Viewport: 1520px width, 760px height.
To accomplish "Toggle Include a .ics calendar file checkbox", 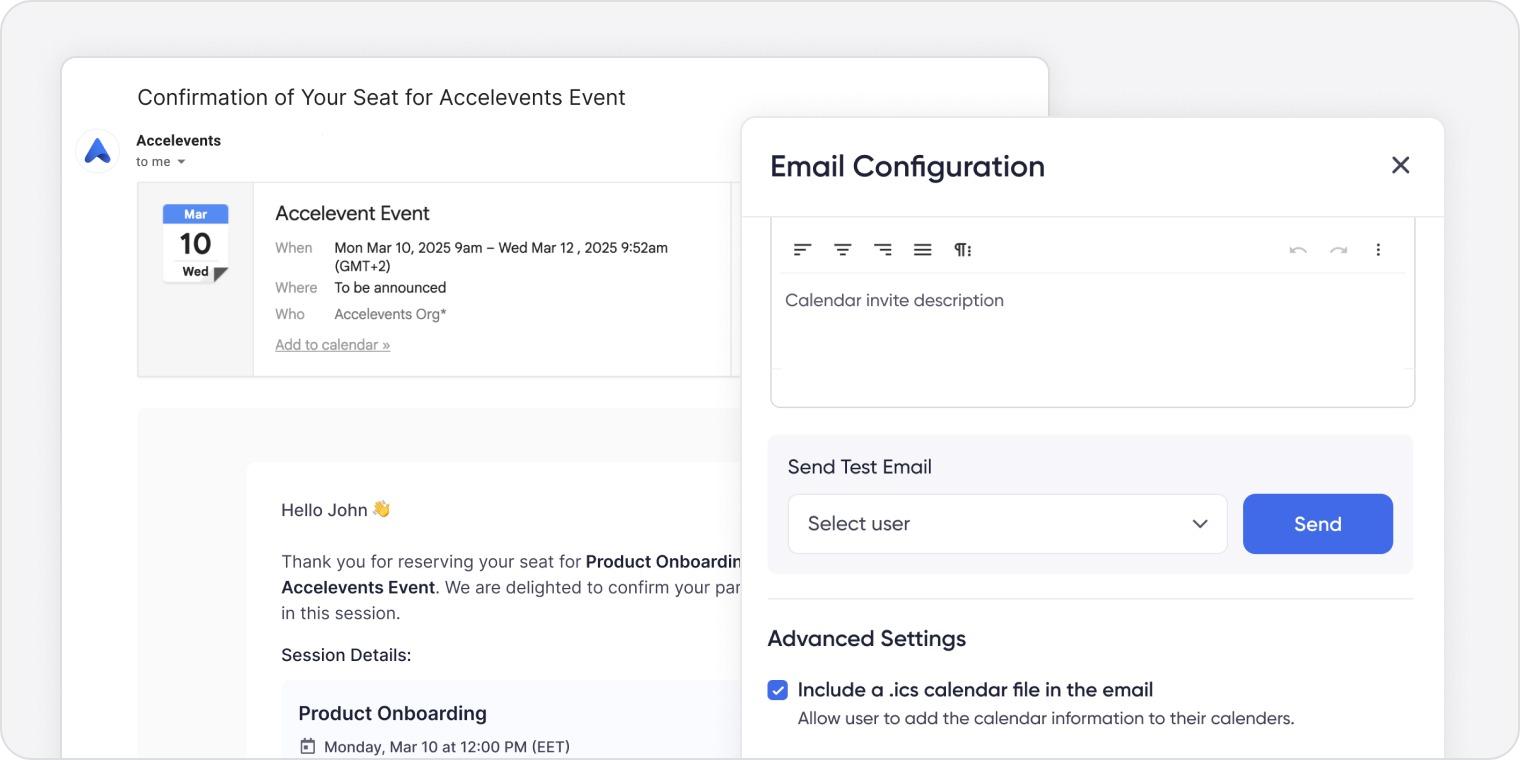I will pos(778,690).
